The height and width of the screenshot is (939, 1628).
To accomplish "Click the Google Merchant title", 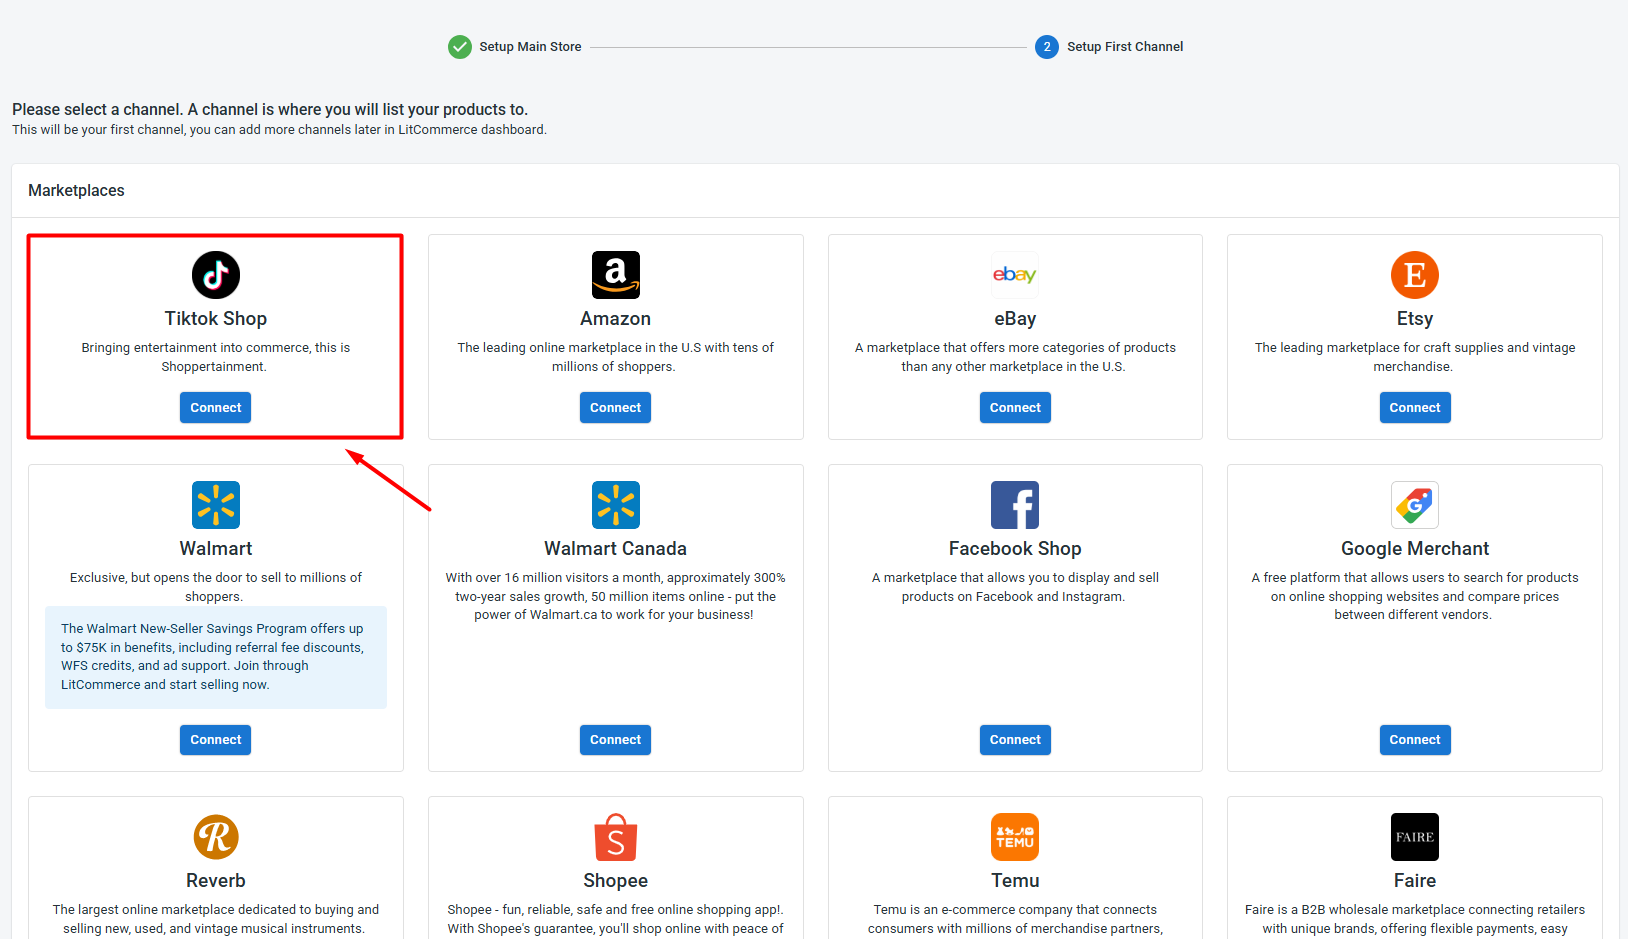I will click(x=1415, y=549).
